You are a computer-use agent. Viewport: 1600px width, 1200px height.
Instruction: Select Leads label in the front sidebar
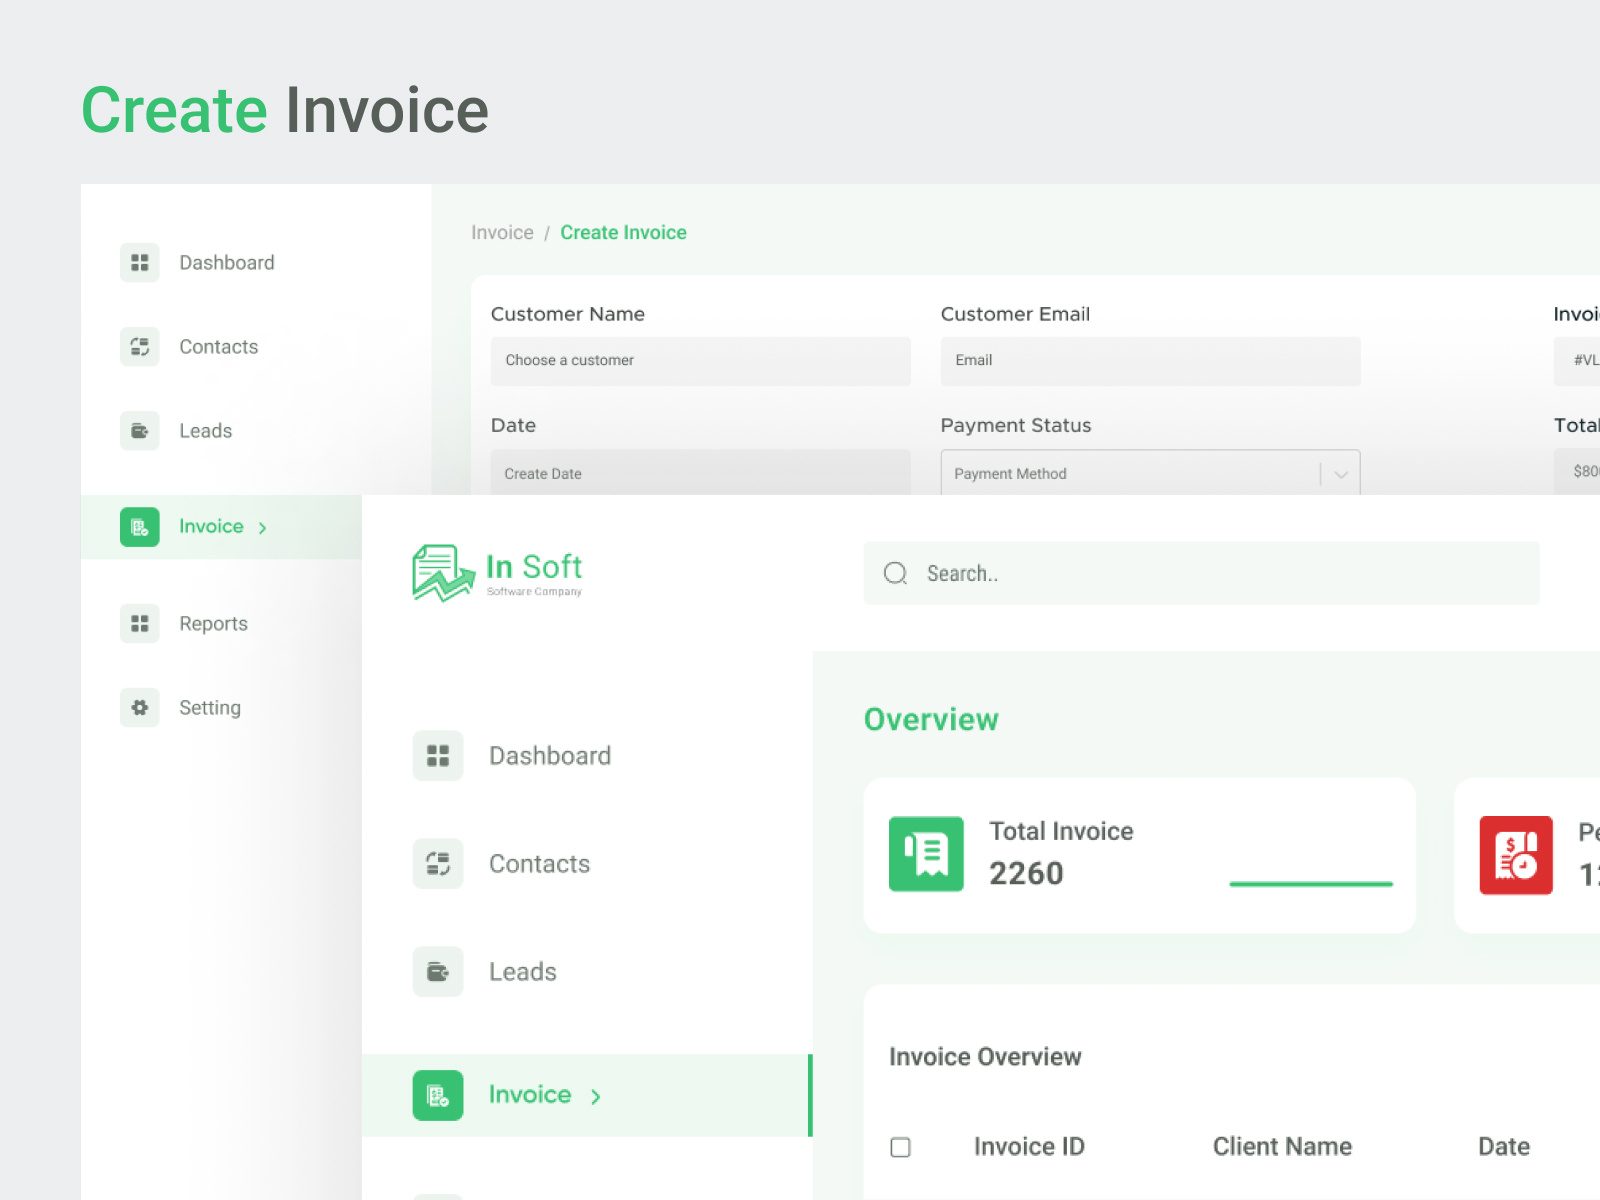(x=523, y=972)
